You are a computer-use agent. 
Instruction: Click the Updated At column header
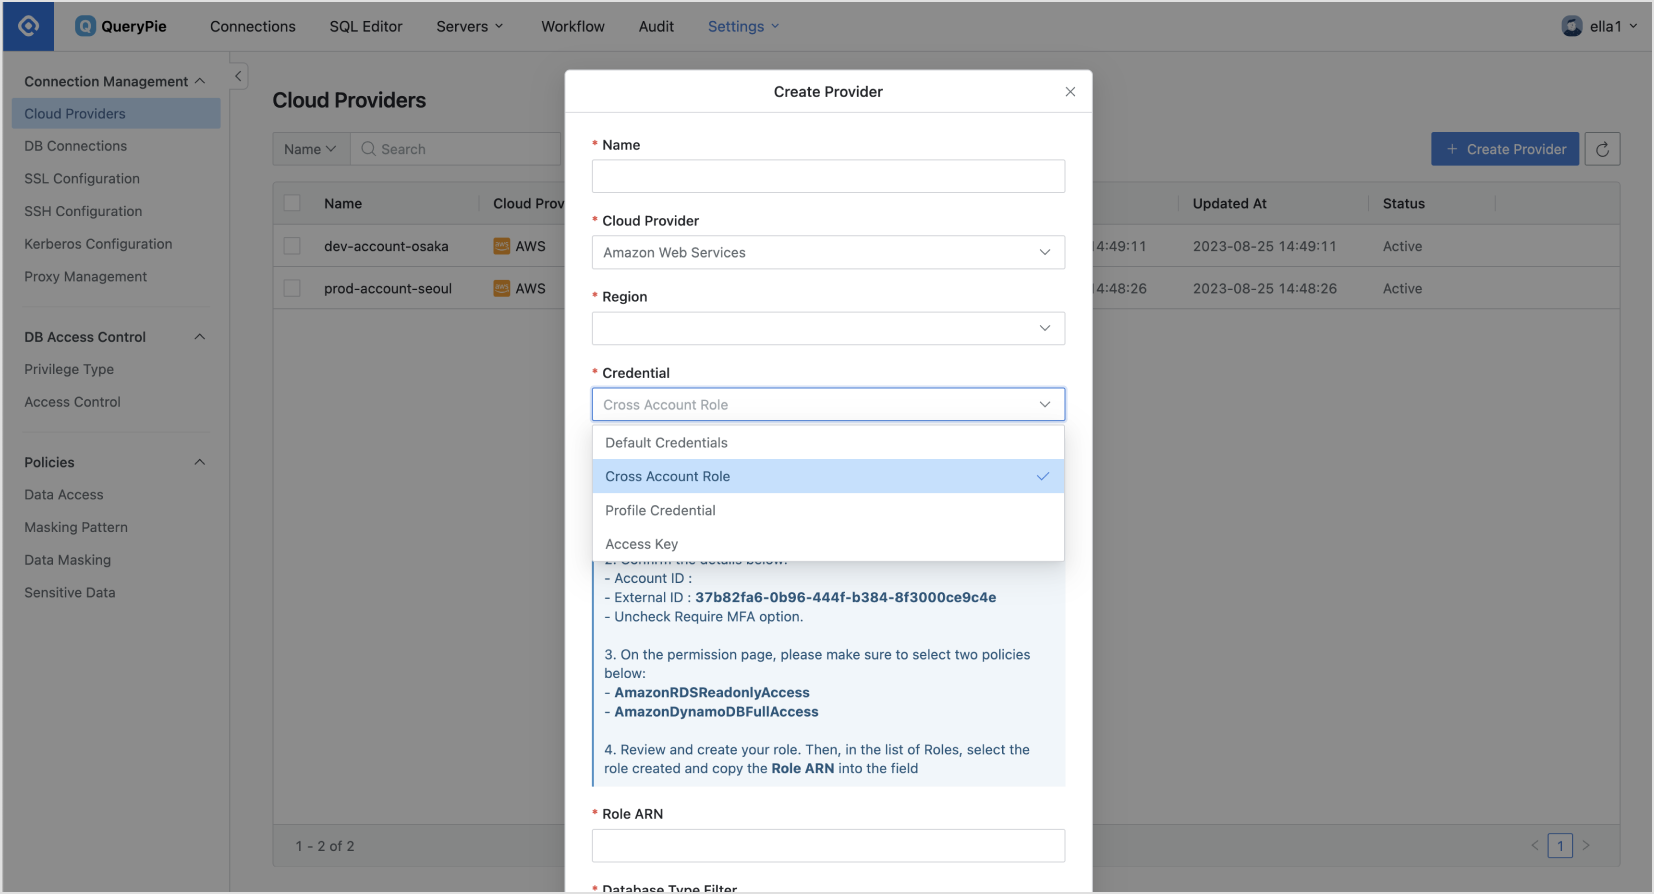pyautogui.click(x=1229, y=203)
